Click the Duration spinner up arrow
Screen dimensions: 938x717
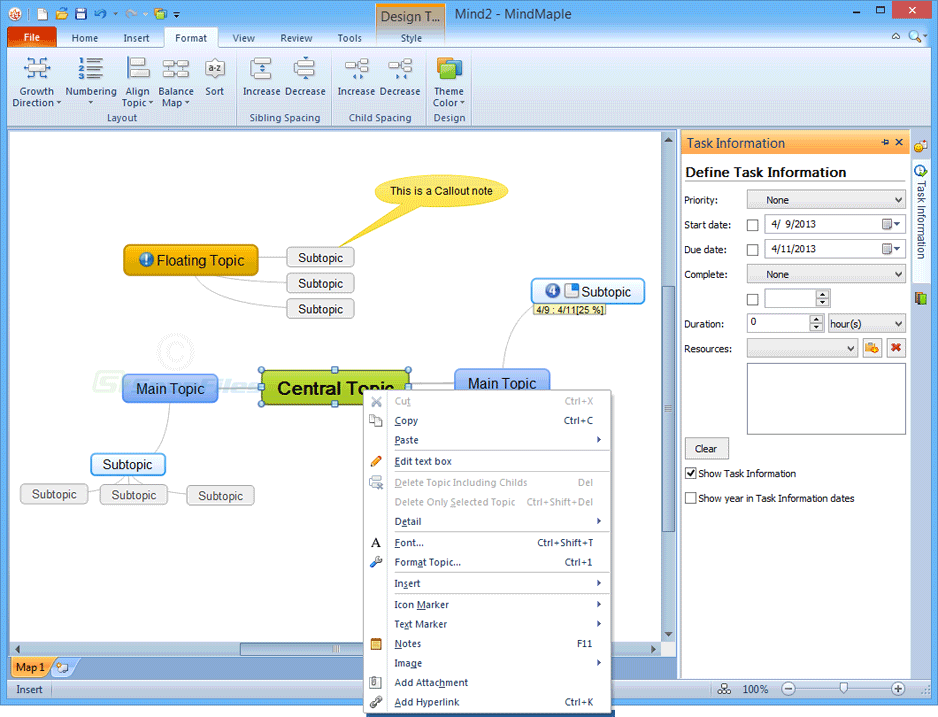click(817, 319)
